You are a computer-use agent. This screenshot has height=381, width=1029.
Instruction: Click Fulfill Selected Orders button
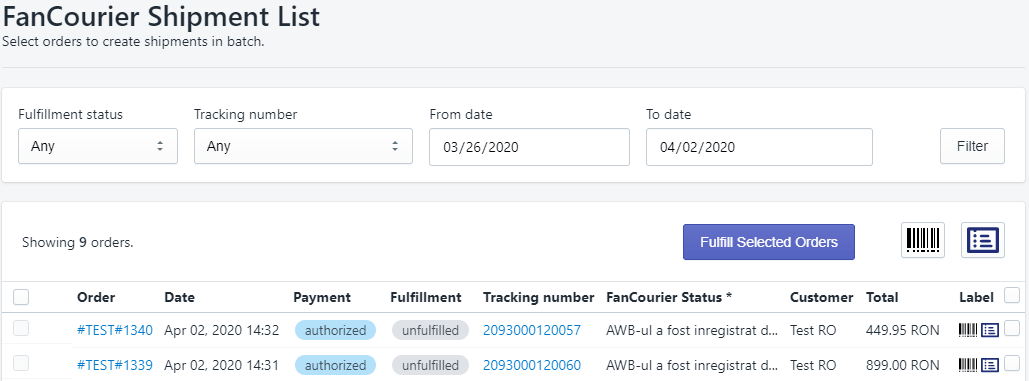click(768, 242)
